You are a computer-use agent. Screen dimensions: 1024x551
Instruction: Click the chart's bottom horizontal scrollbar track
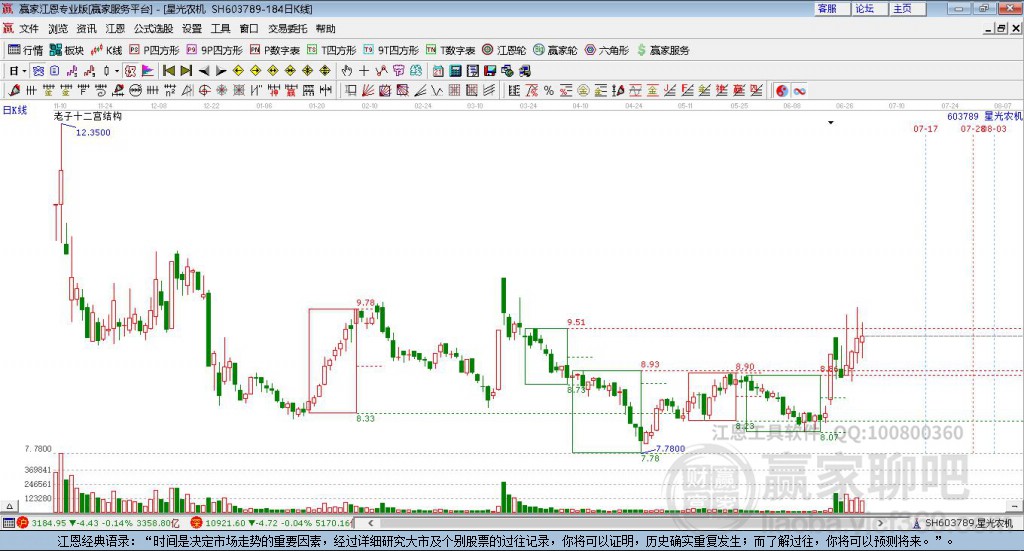point(626,523)
